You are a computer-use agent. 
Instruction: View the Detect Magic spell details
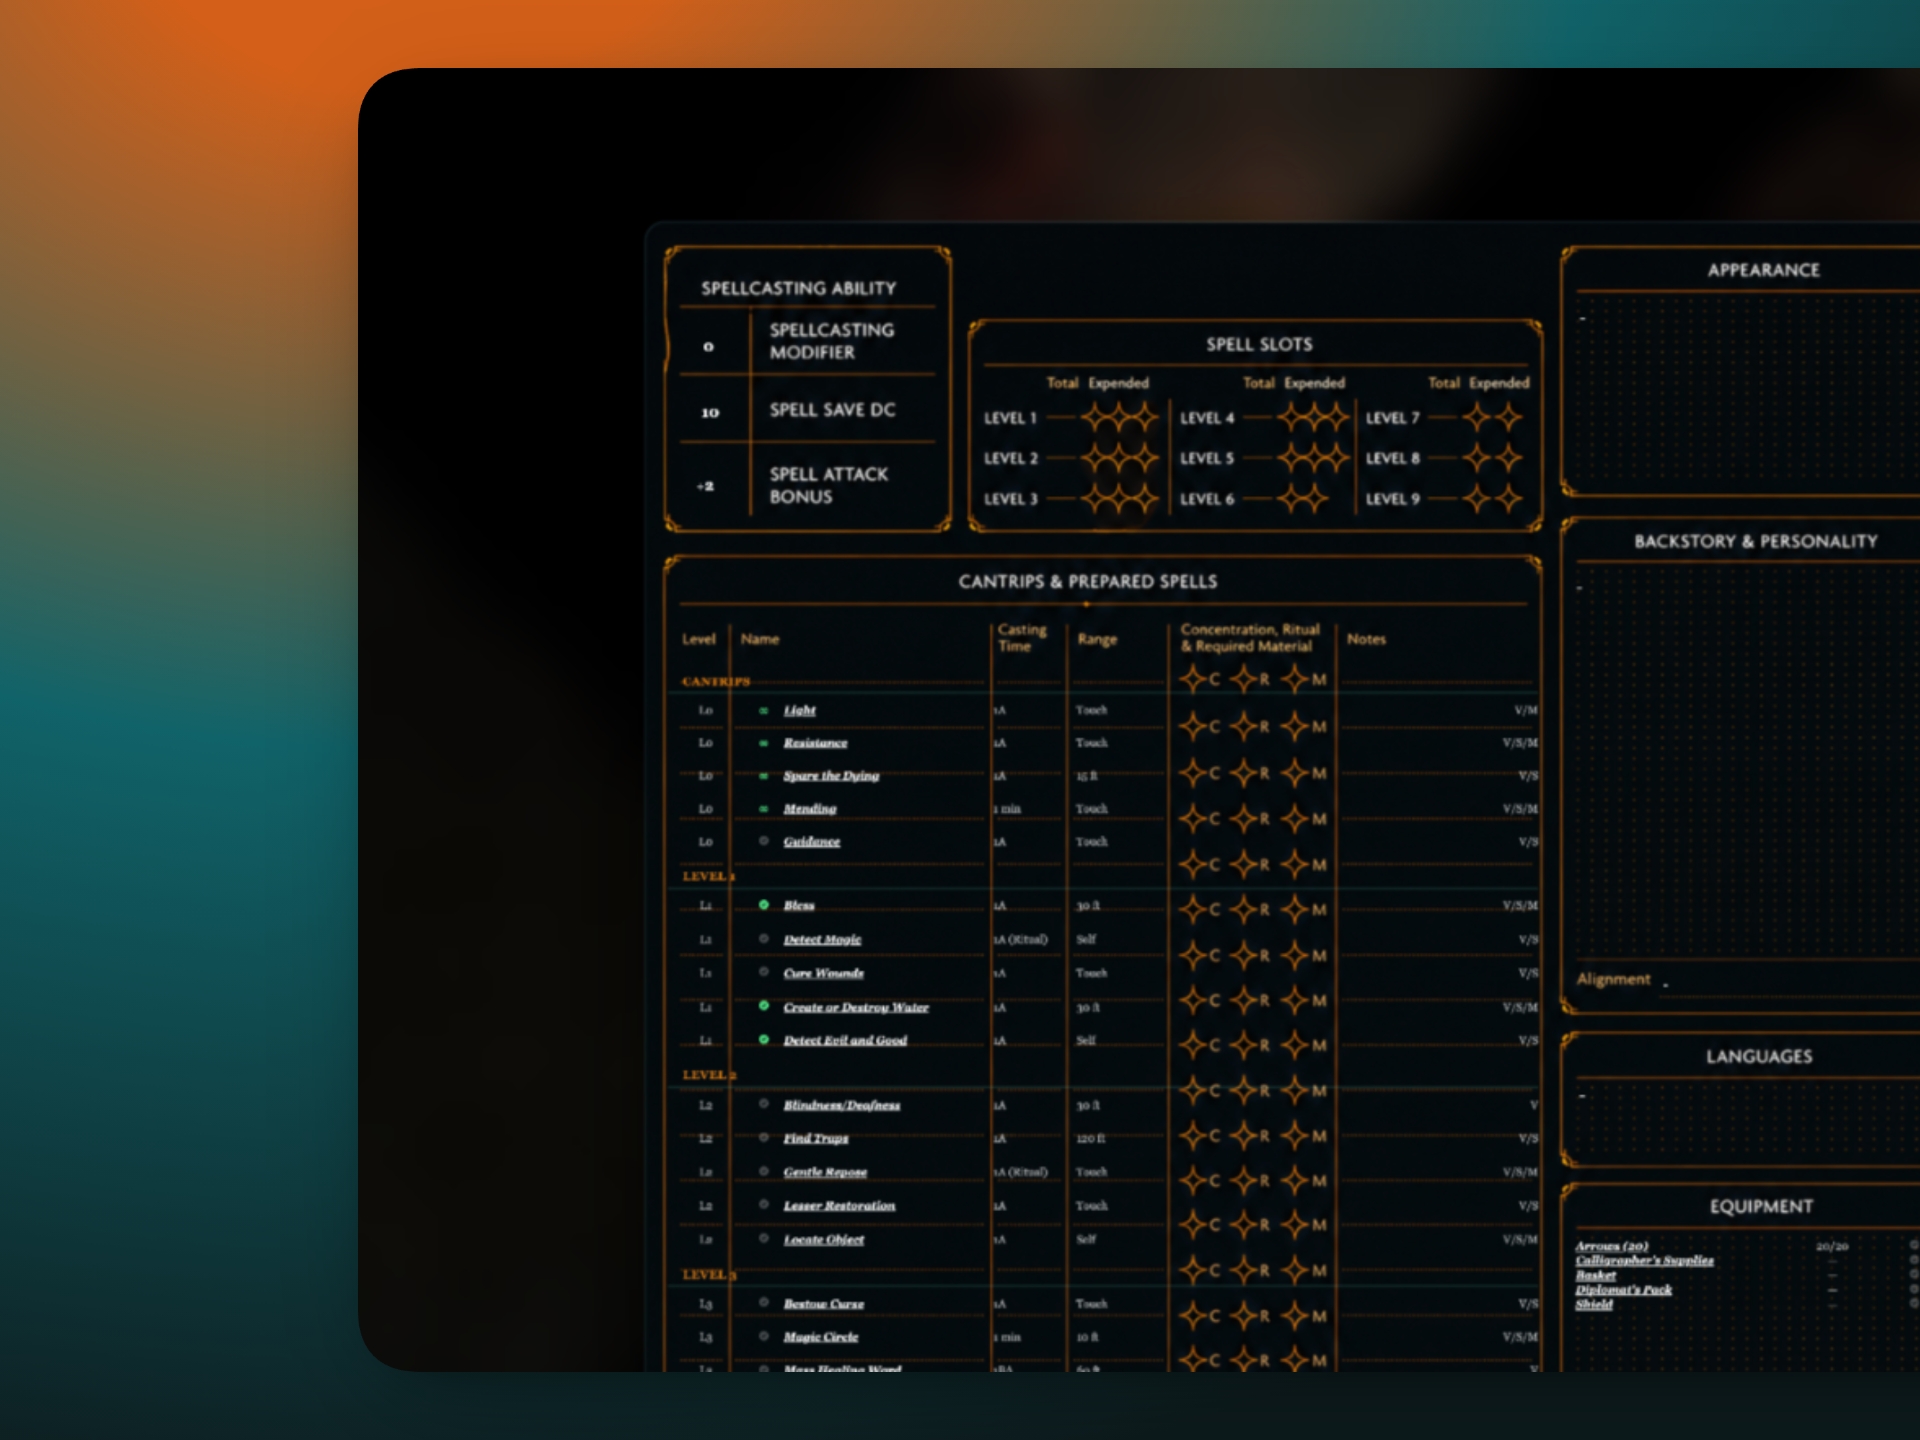(822, 940)
